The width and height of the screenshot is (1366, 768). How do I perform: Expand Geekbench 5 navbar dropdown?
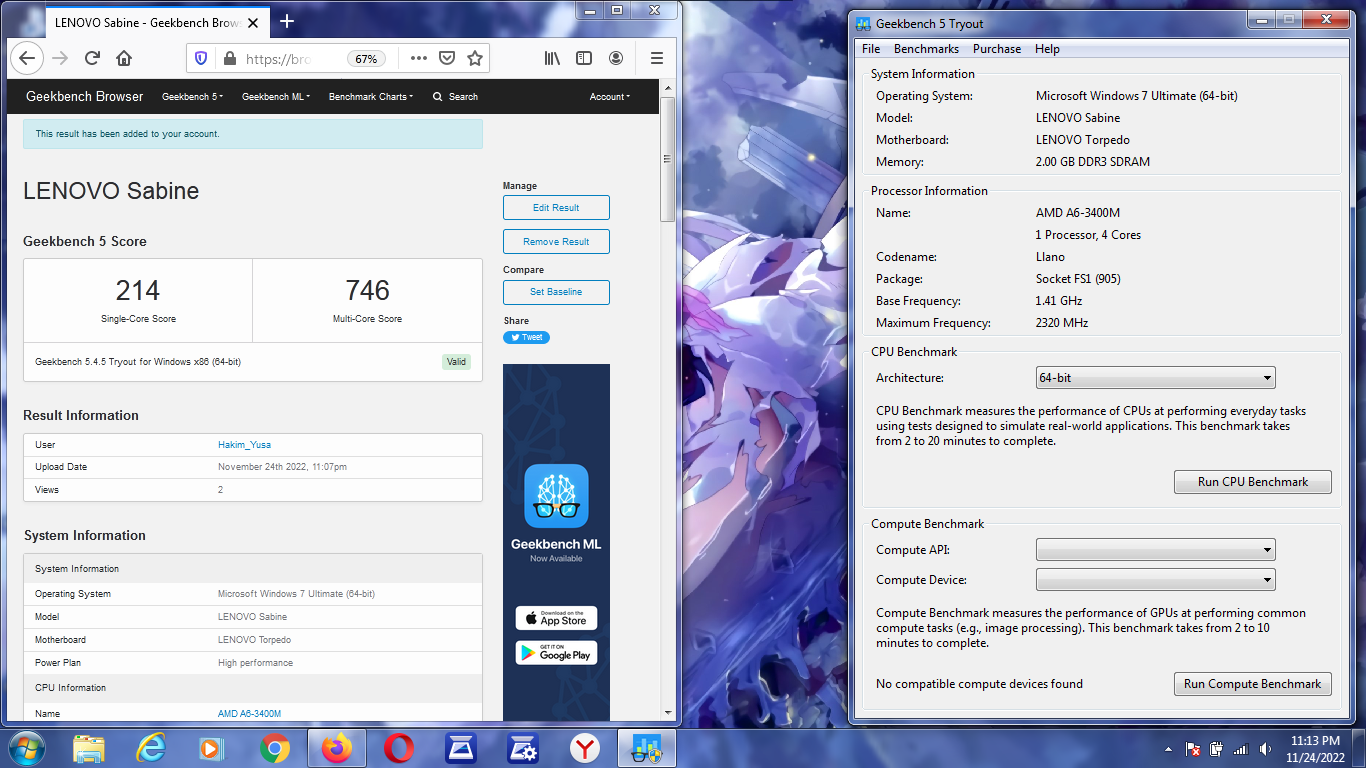(192, 97)
